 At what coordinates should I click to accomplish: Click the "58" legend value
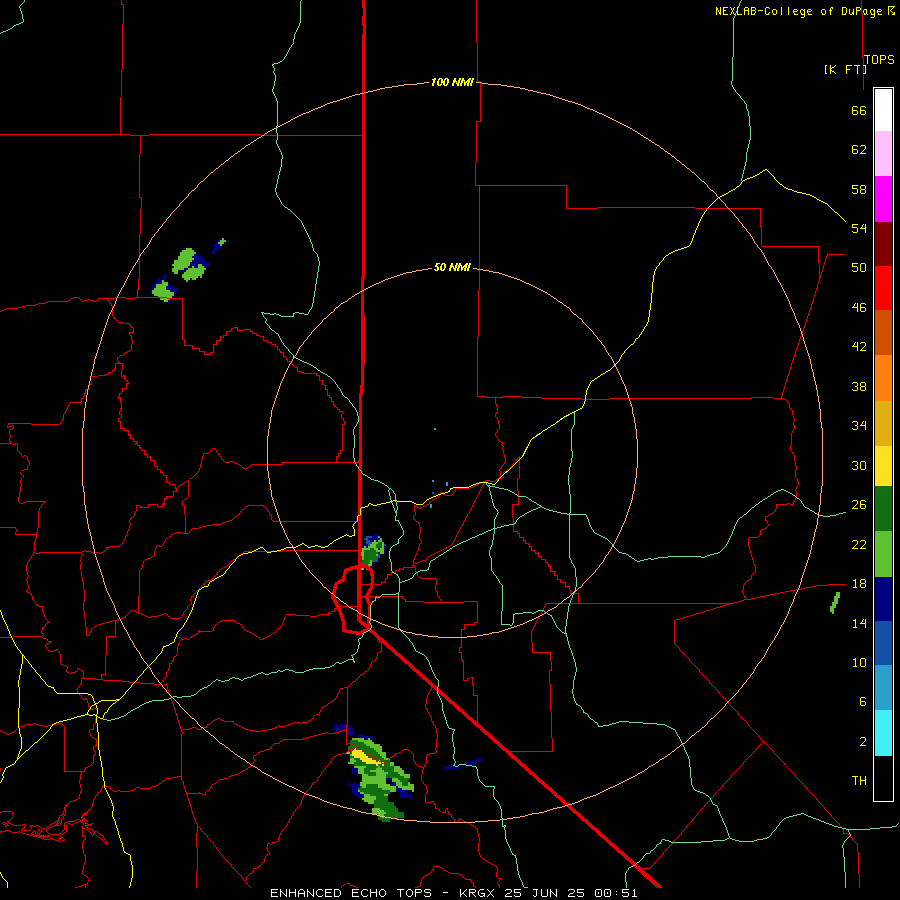coord(859,189)
